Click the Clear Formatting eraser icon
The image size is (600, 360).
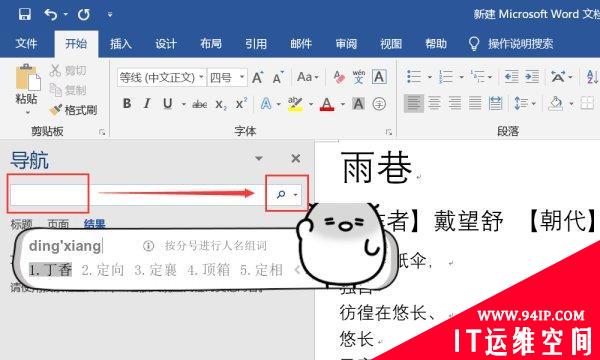339,77
